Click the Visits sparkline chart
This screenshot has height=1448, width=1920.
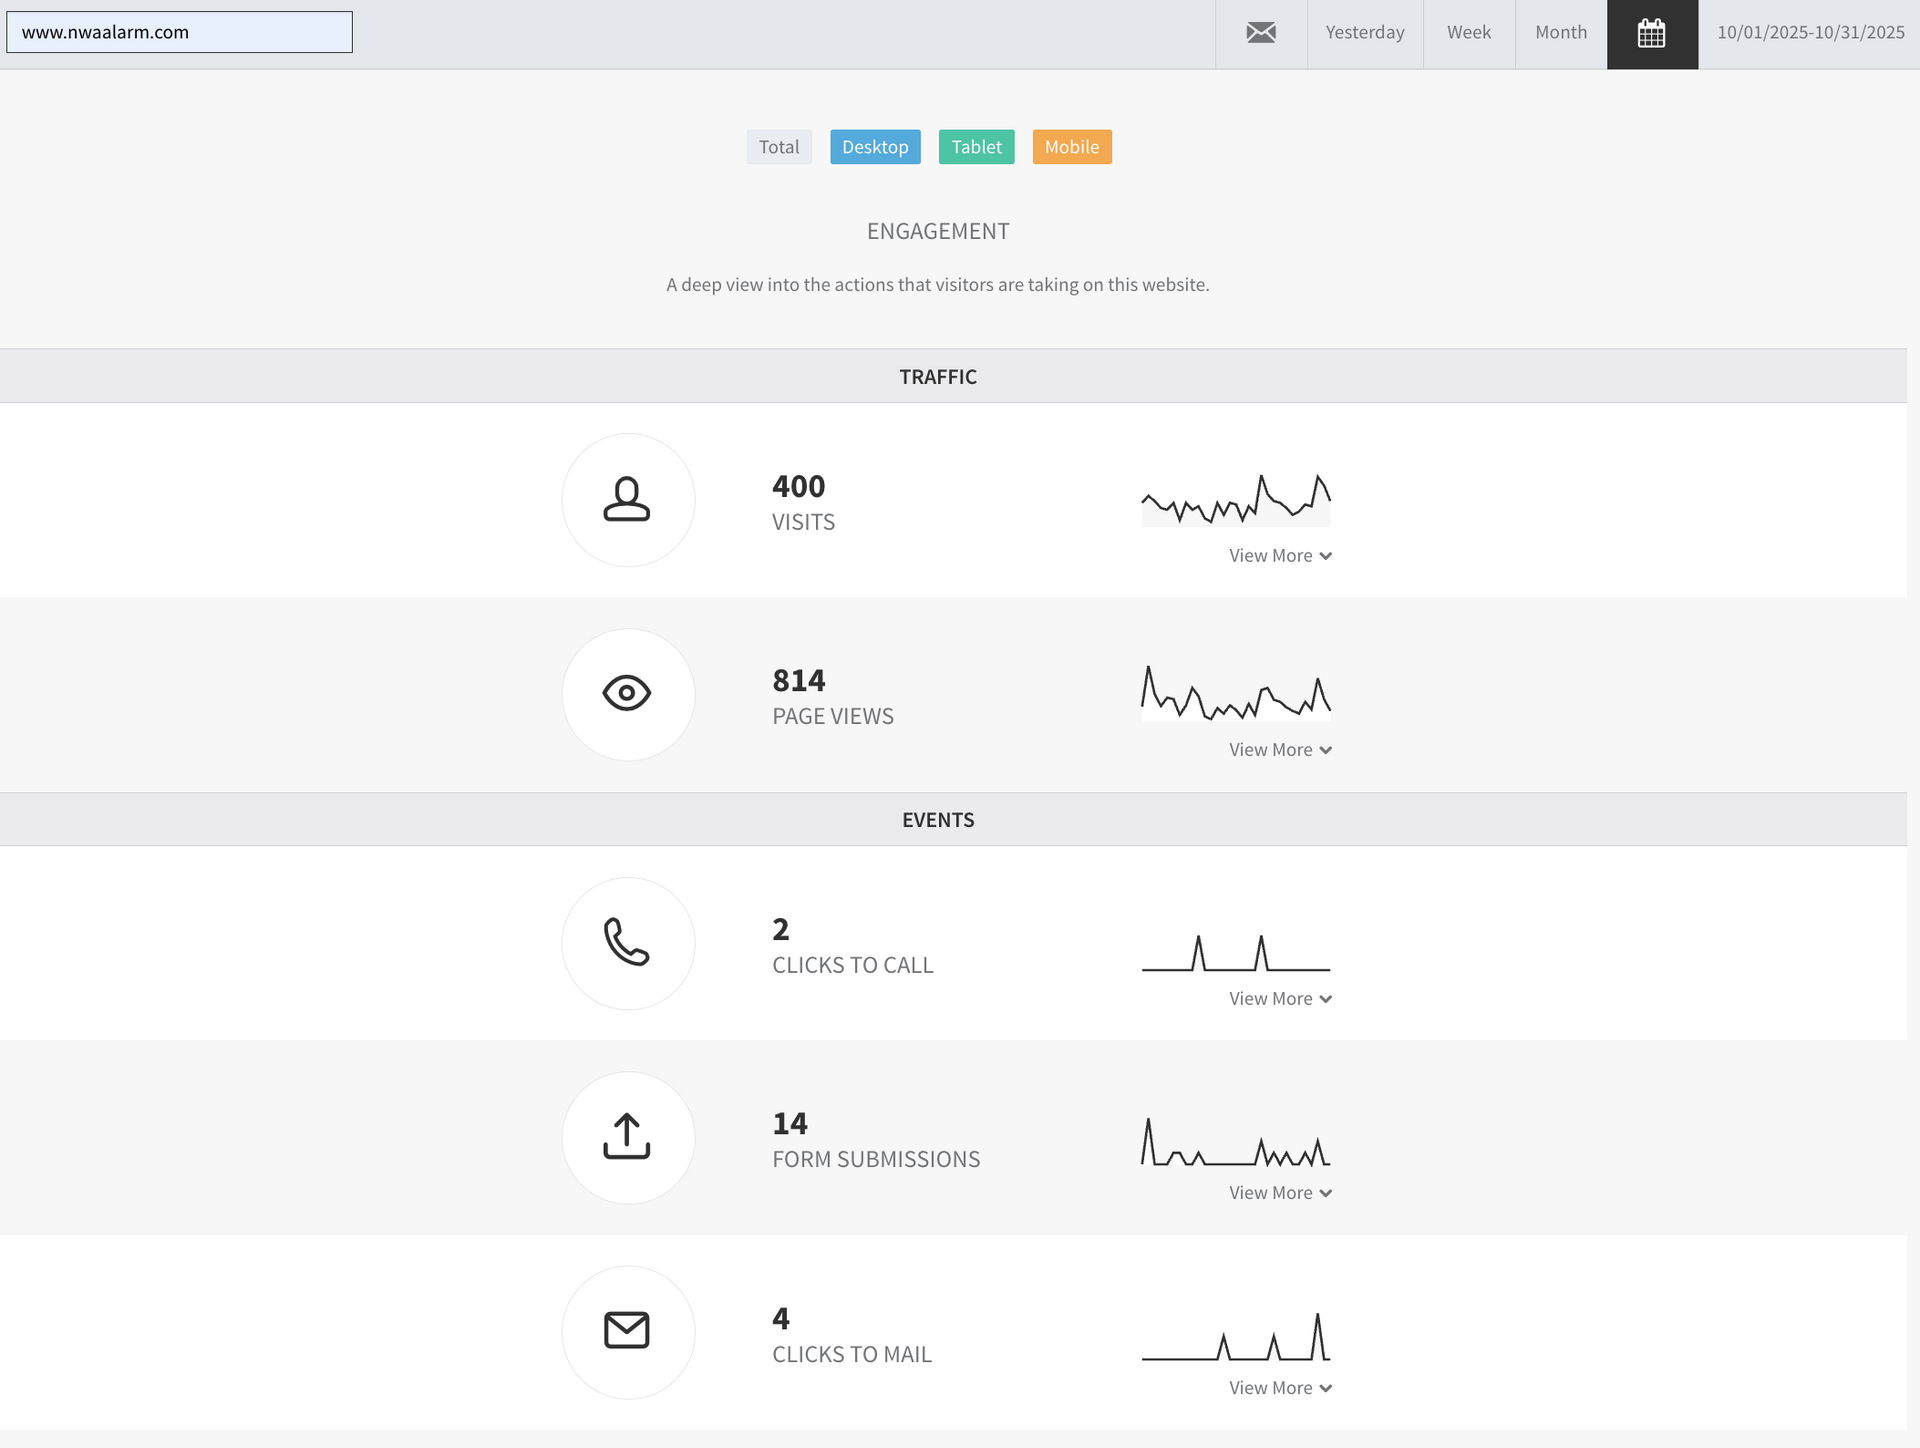(1236, 499)
